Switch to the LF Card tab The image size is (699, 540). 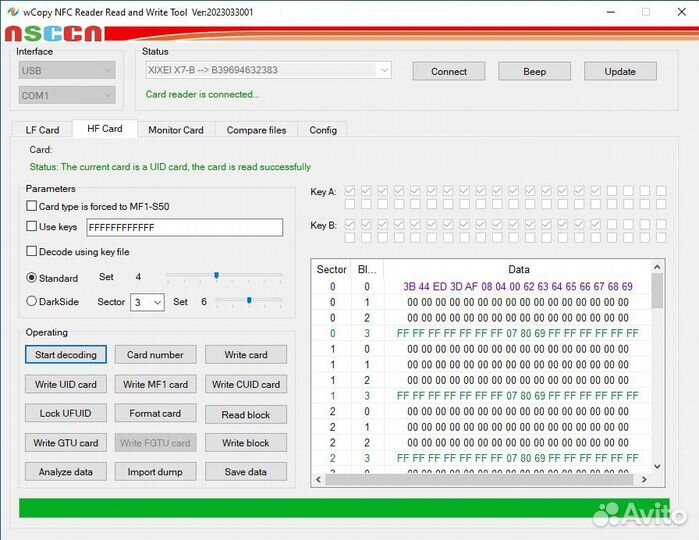click(42, 130)
